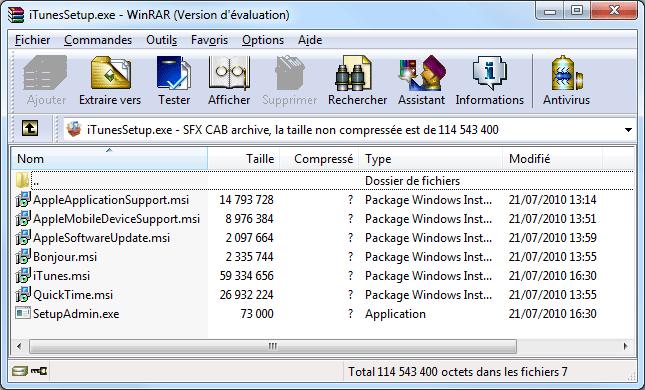Screen dimensions: 645x390
Task: Click the scrollbar left arrow
Action: tap(19, 346)
